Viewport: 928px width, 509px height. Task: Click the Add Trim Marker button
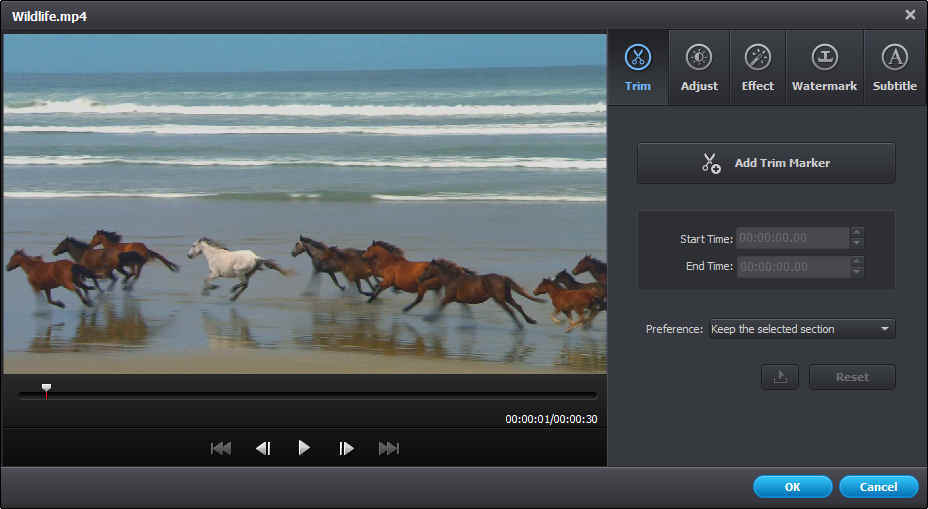[x=766, y=163]
